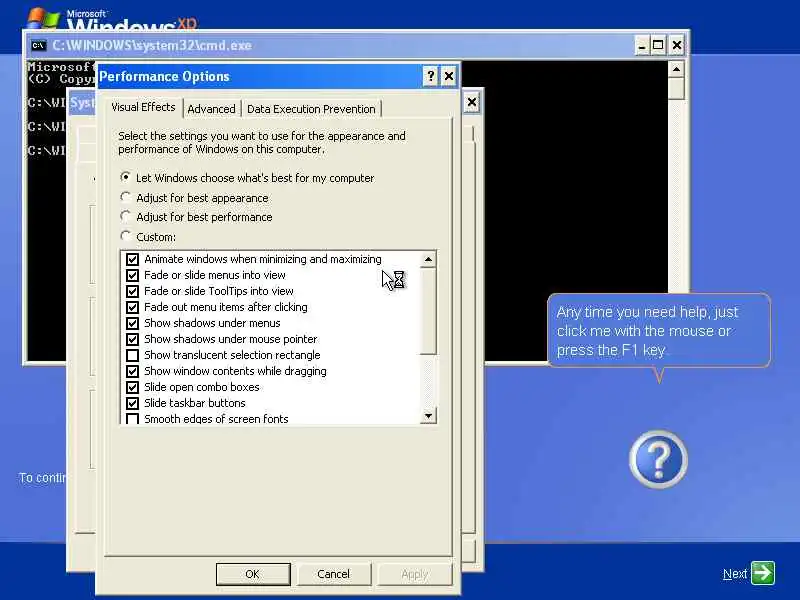Close the cmd.exe window
Screen dimensions: 800x600
pyautogui.click(x=677, y=45)
